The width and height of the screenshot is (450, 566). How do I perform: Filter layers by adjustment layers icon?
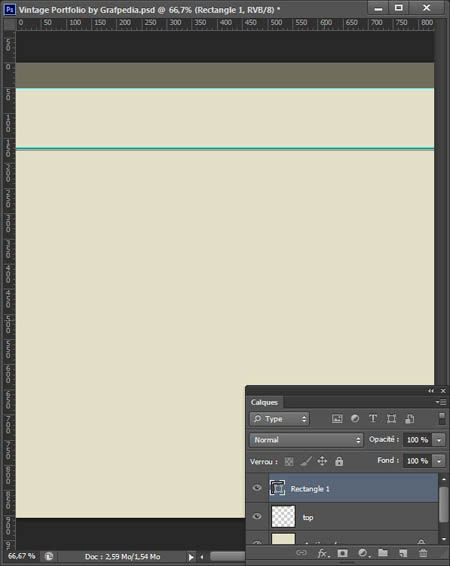click(x=355, y=418)
